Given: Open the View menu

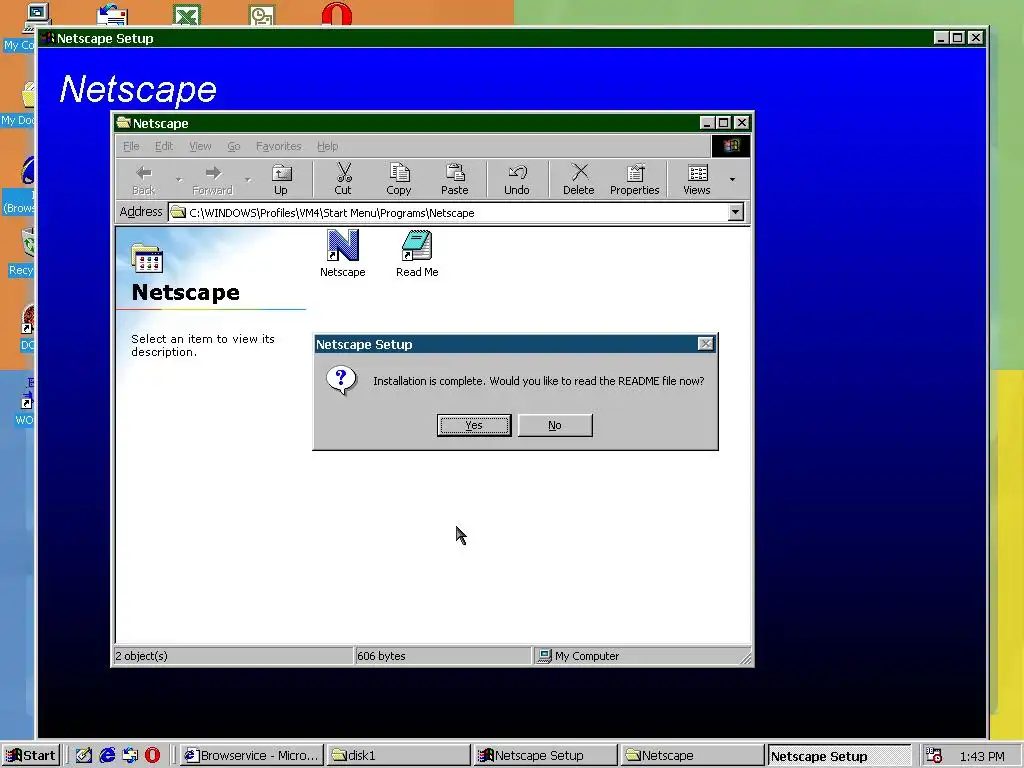Looking at the screenshot, I should point(200,146).
